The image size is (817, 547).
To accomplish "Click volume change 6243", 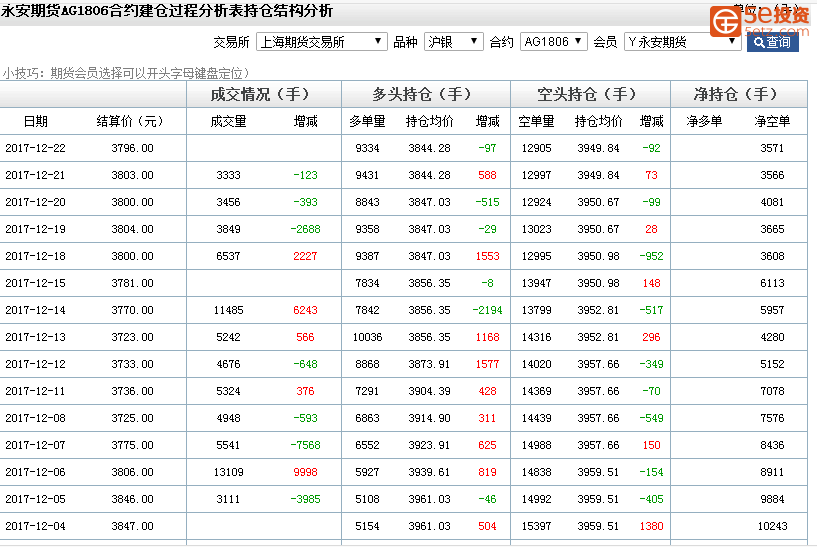I will tap(305, 310).
